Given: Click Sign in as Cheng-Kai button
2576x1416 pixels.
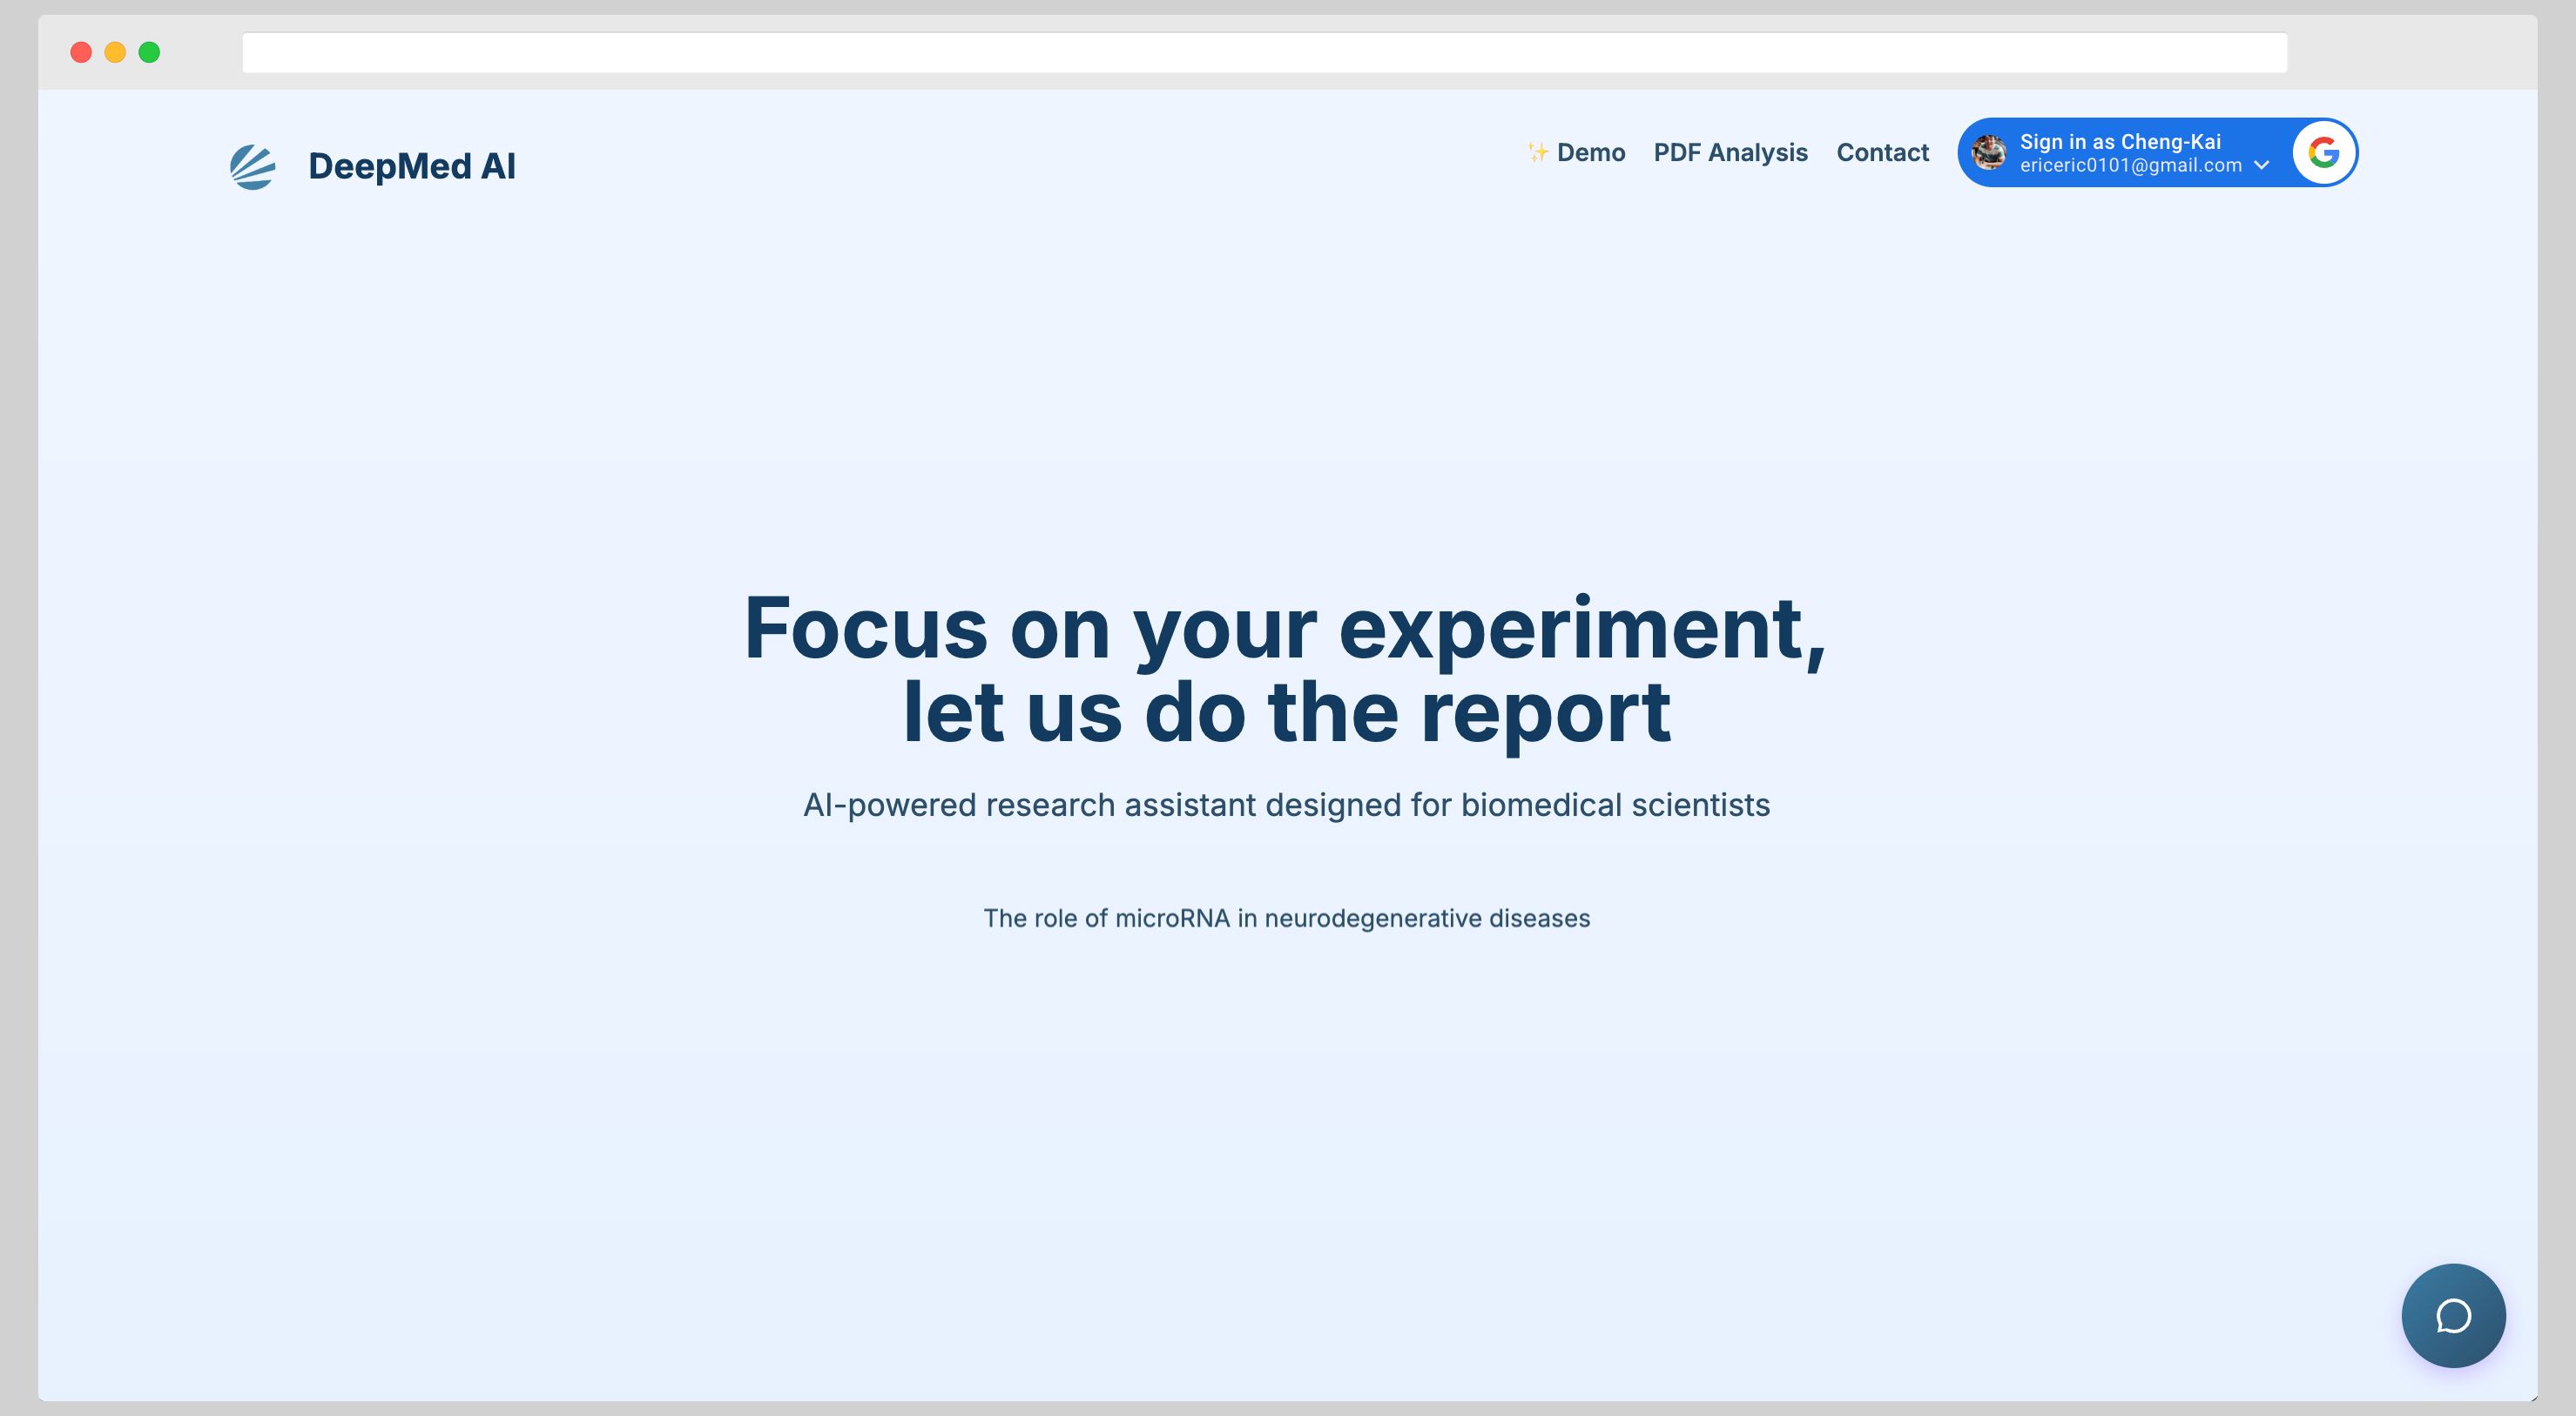Looking at the screenshot, I should pyautogui.click(x=2120, y=142).
